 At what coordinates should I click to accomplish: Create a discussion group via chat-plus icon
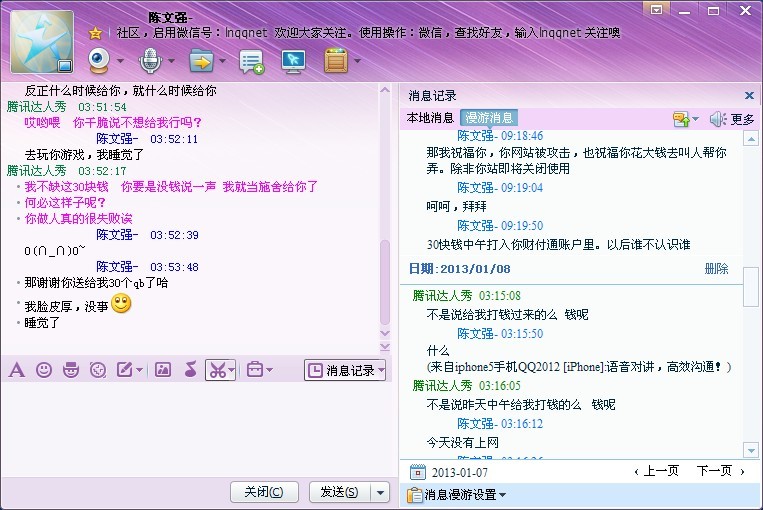tap(252, 62)
